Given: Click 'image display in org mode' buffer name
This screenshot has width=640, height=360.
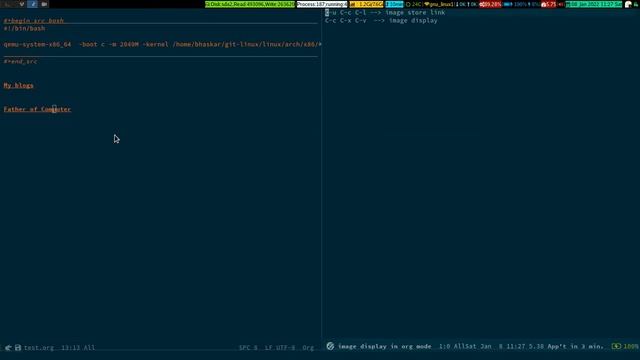Looking at the screenshot, I should [384, 346].
